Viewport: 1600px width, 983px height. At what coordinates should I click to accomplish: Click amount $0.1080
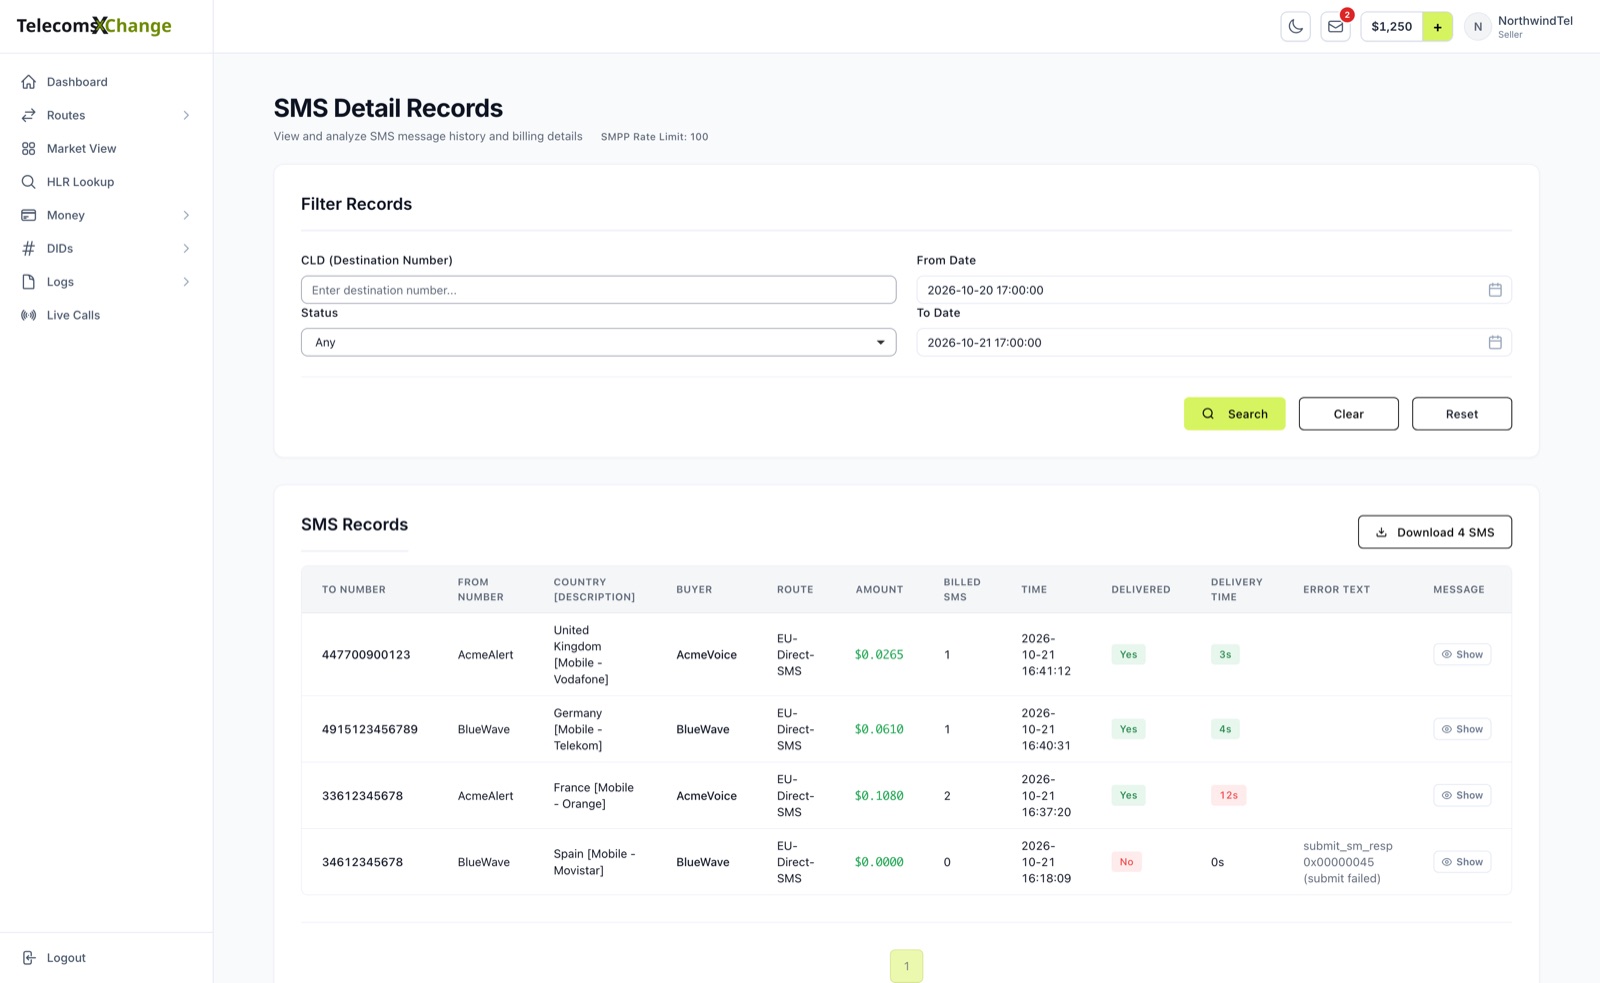879,796
